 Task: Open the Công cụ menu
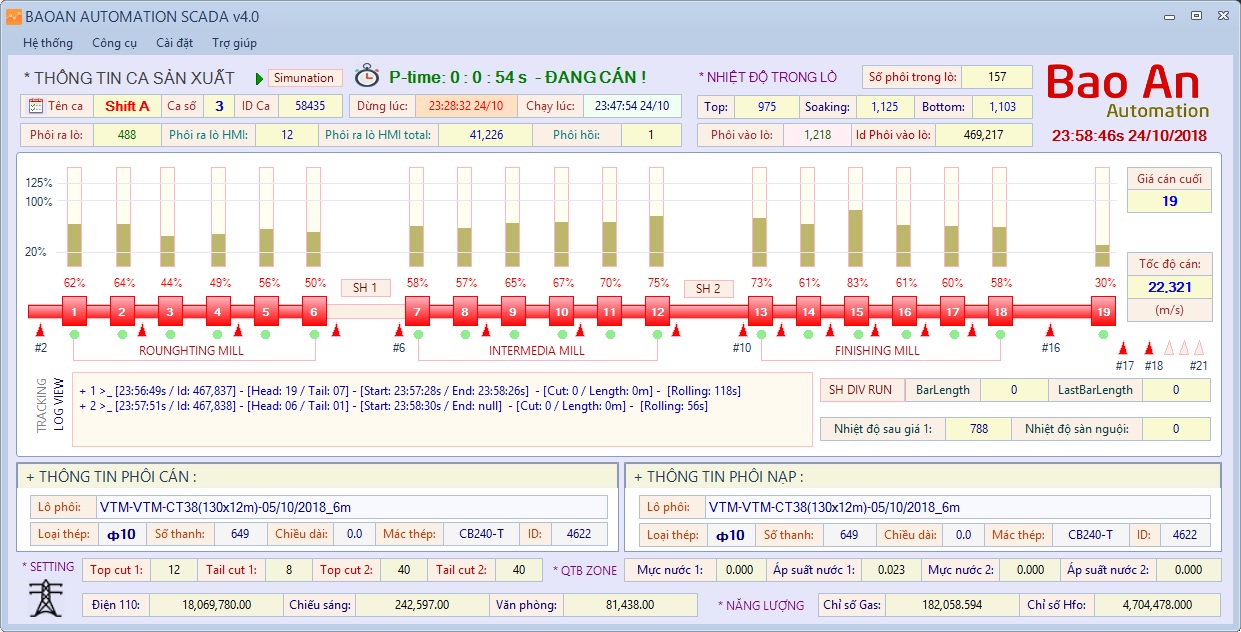(114, 43)
